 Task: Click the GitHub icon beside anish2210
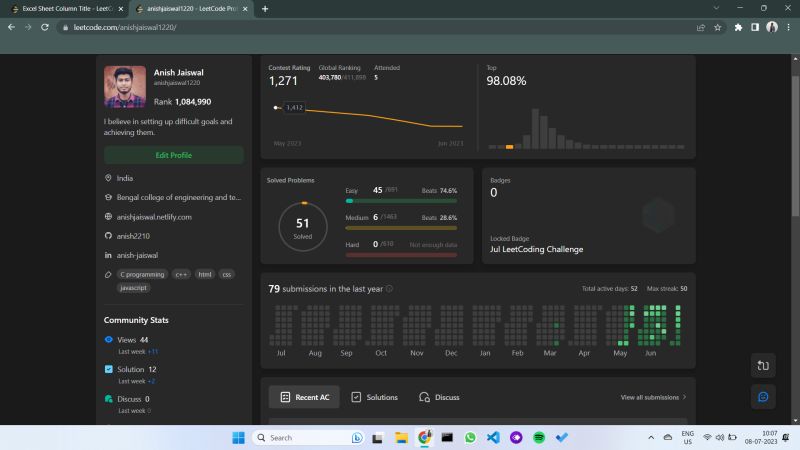point(108,235)
